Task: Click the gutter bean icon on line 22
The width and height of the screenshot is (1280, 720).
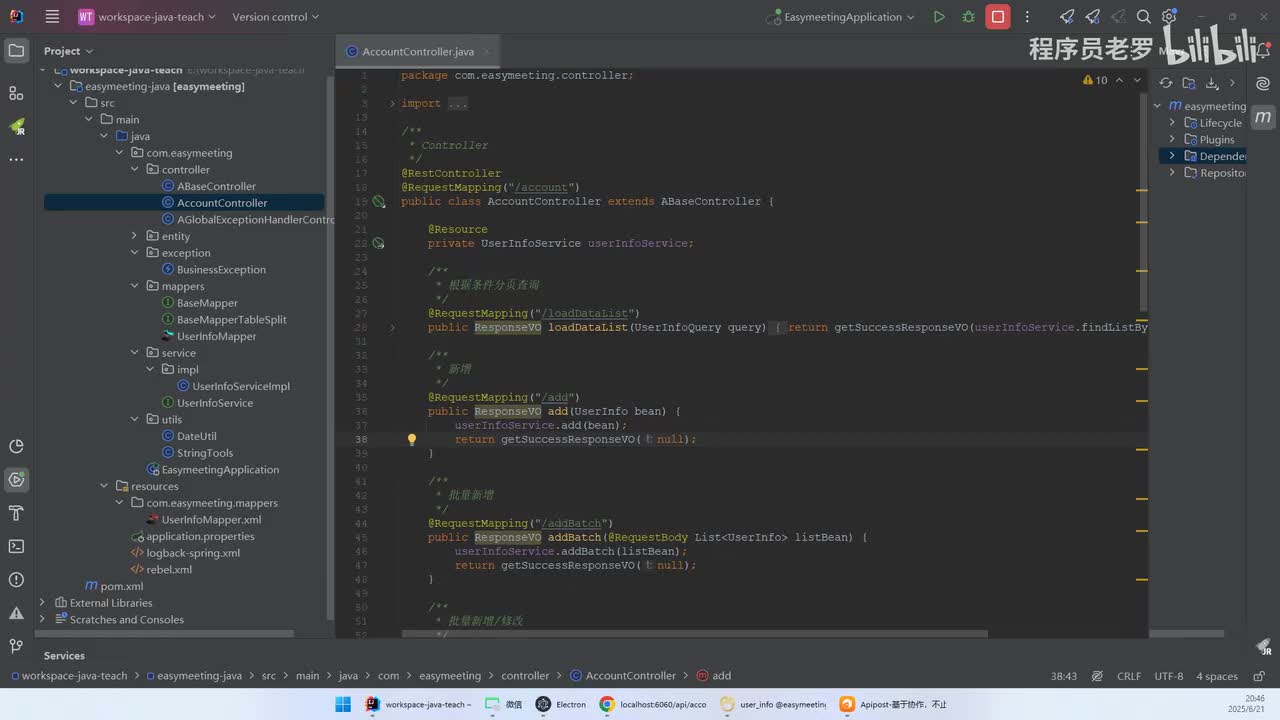Action: 379,243
